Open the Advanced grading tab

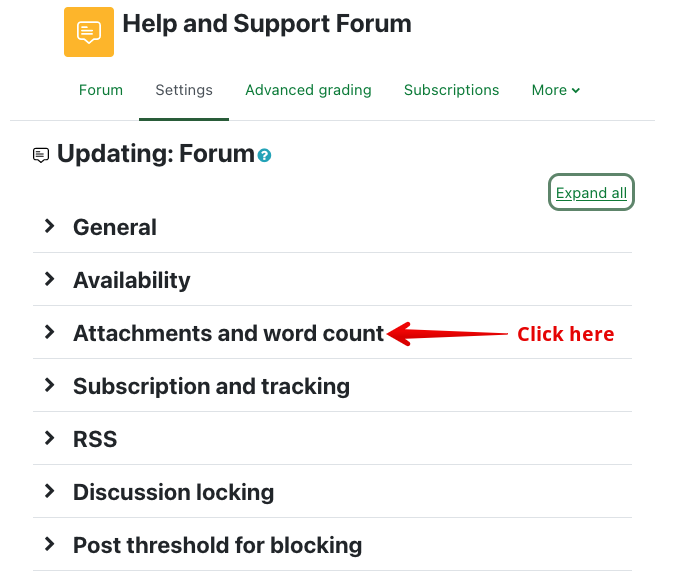click(308, 90)
